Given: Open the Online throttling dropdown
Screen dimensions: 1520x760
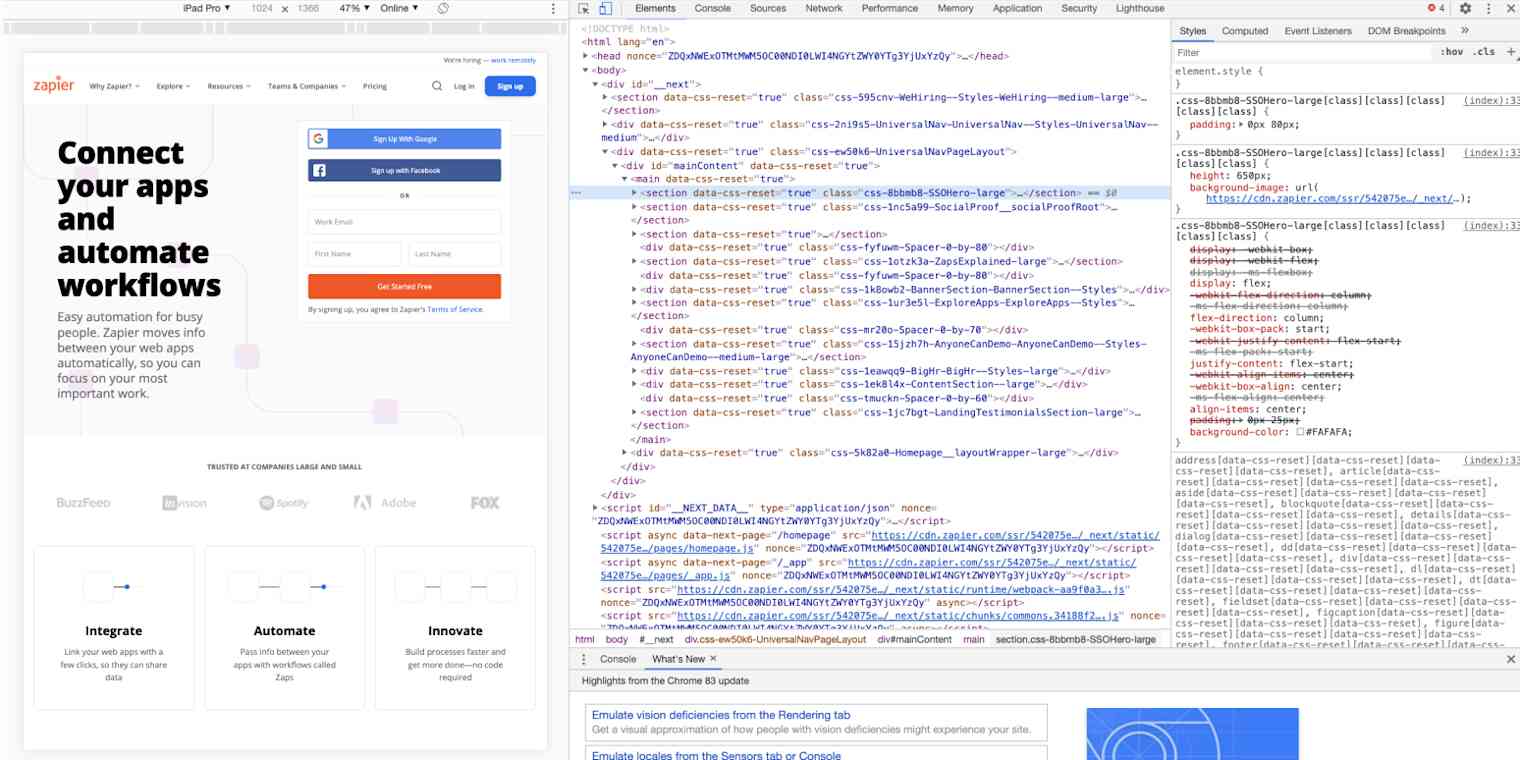Looking at the screenshot, I should pos(400,8).
